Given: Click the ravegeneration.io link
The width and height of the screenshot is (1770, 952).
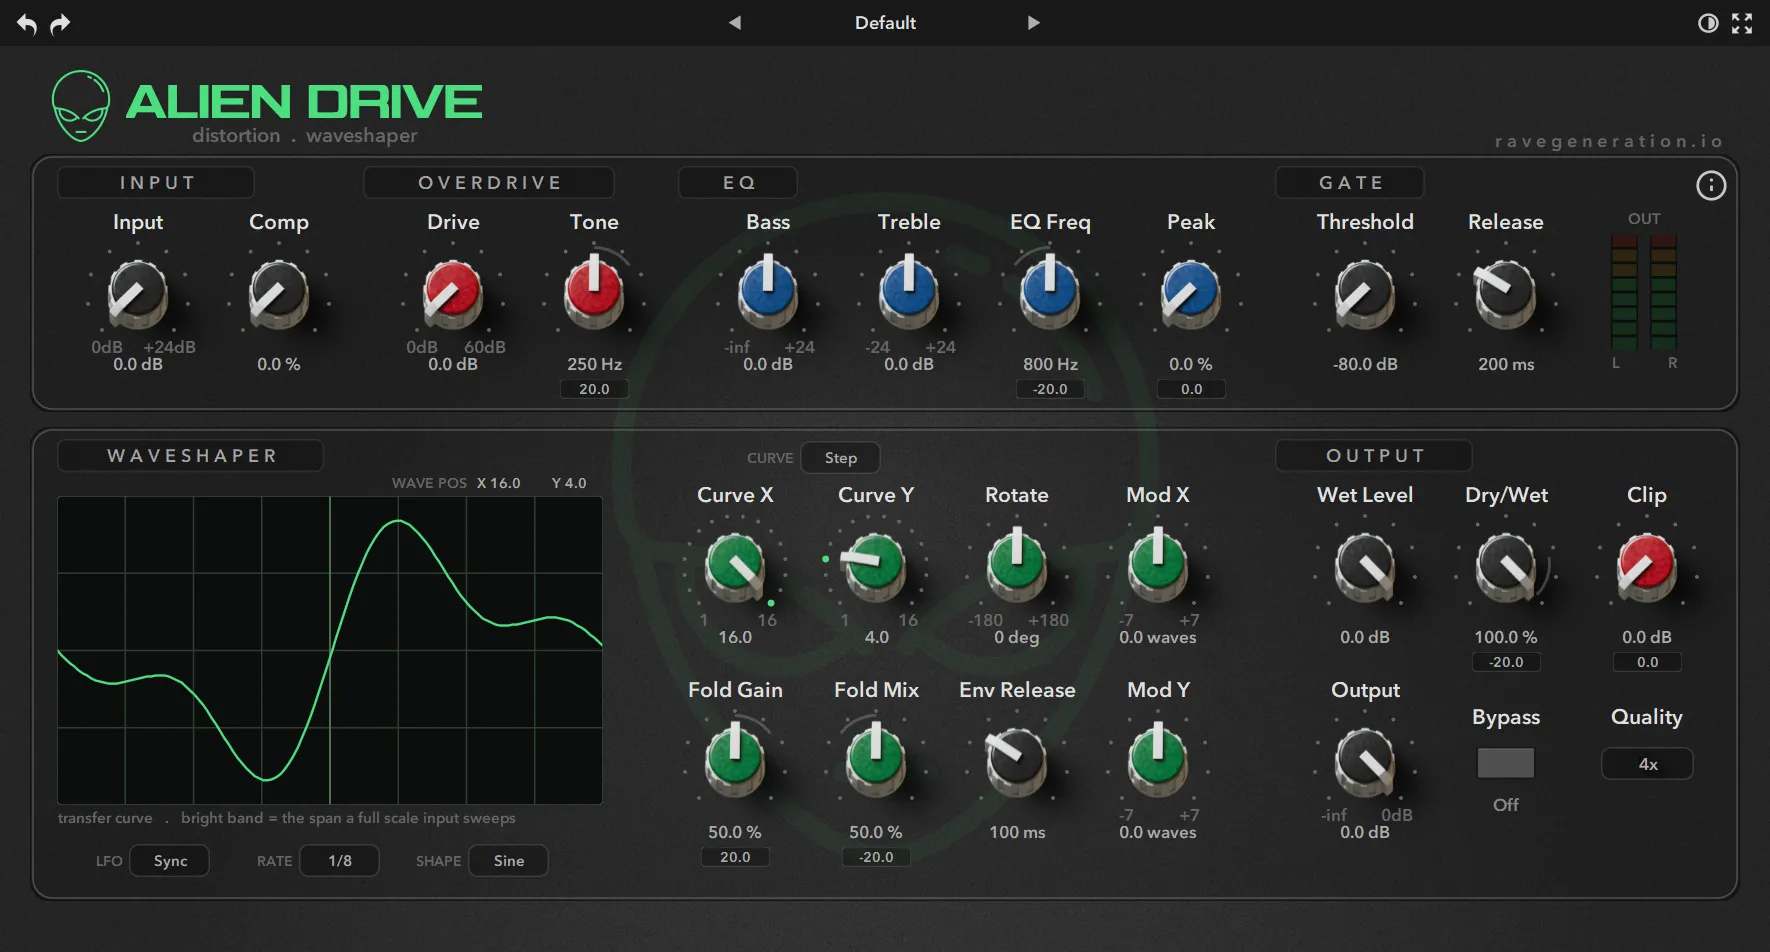Looking at the screenshot, I should coord(1608,142).
